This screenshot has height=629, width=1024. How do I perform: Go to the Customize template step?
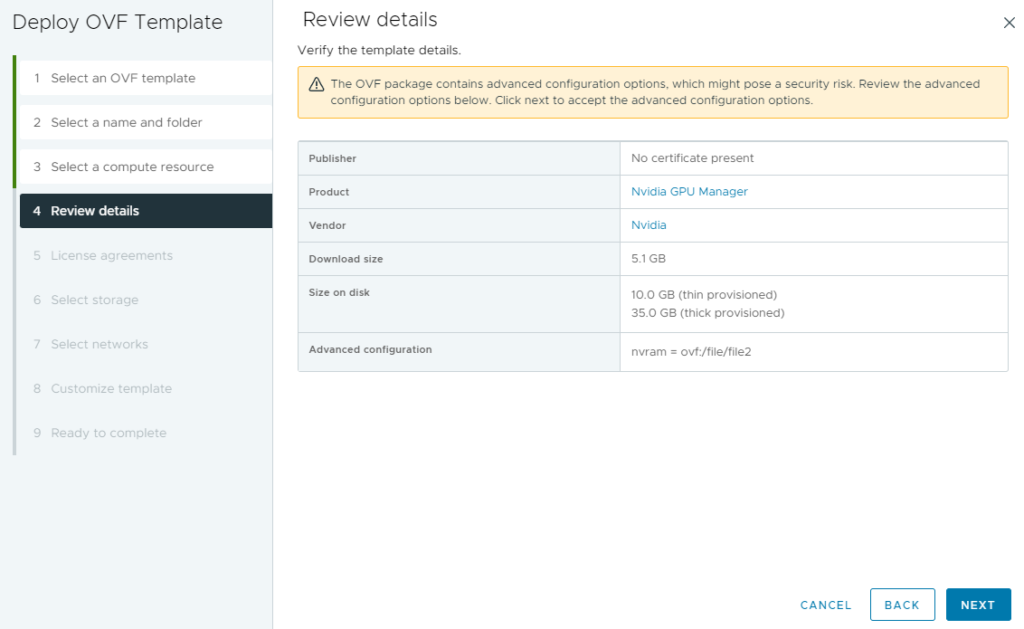(x=110, y=388)
